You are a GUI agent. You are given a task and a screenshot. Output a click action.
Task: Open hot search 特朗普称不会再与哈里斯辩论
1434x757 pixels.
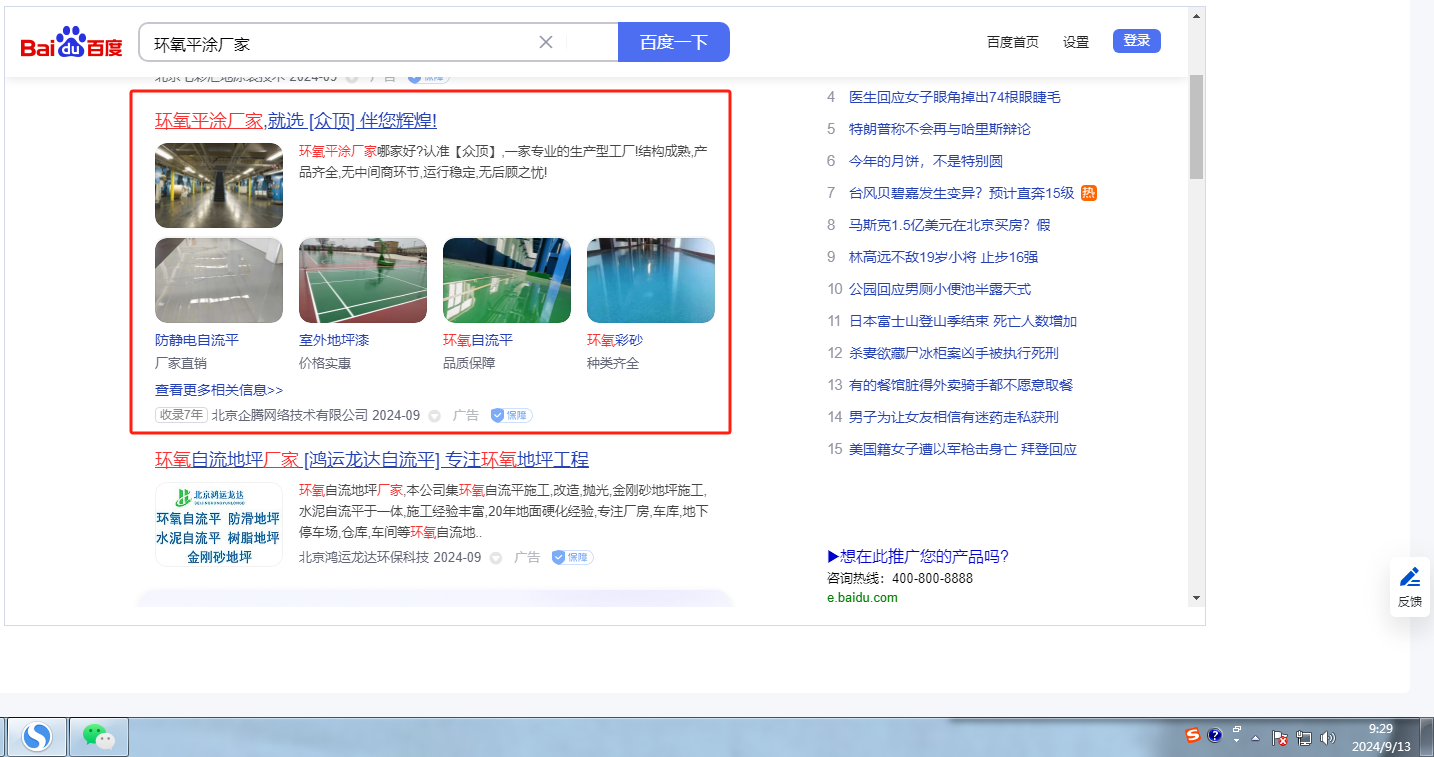coord(939,129)
